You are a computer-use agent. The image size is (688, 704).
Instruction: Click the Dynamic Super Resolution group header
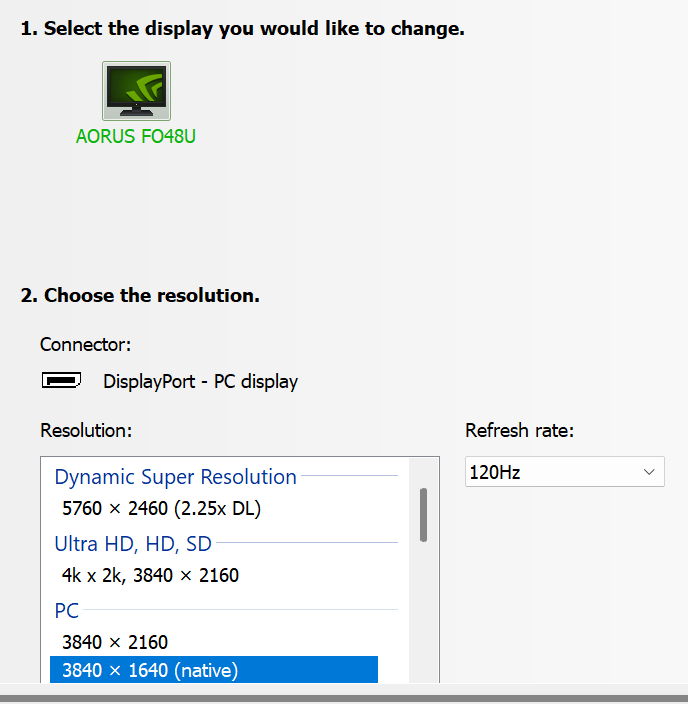pos(175,477)
